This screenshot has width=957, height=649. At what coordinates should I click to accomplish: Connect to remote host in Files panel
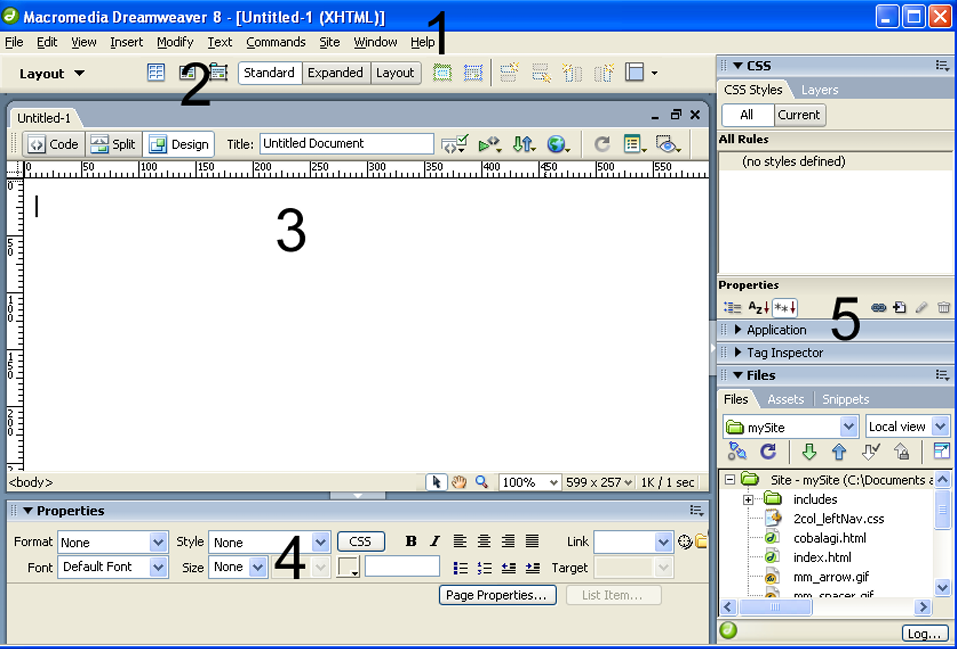pyautogui.click(x=737, y=452)
